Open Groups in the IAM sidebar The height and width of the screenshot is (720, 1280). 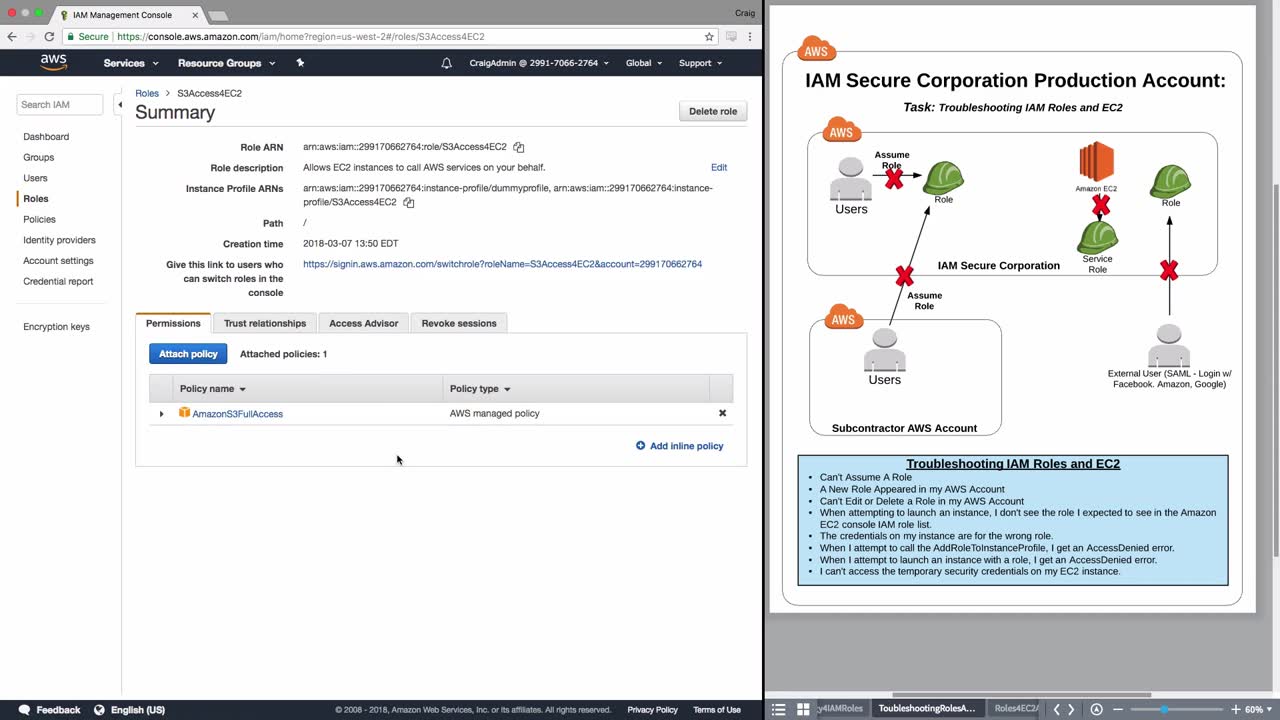(x=39, y=158)
